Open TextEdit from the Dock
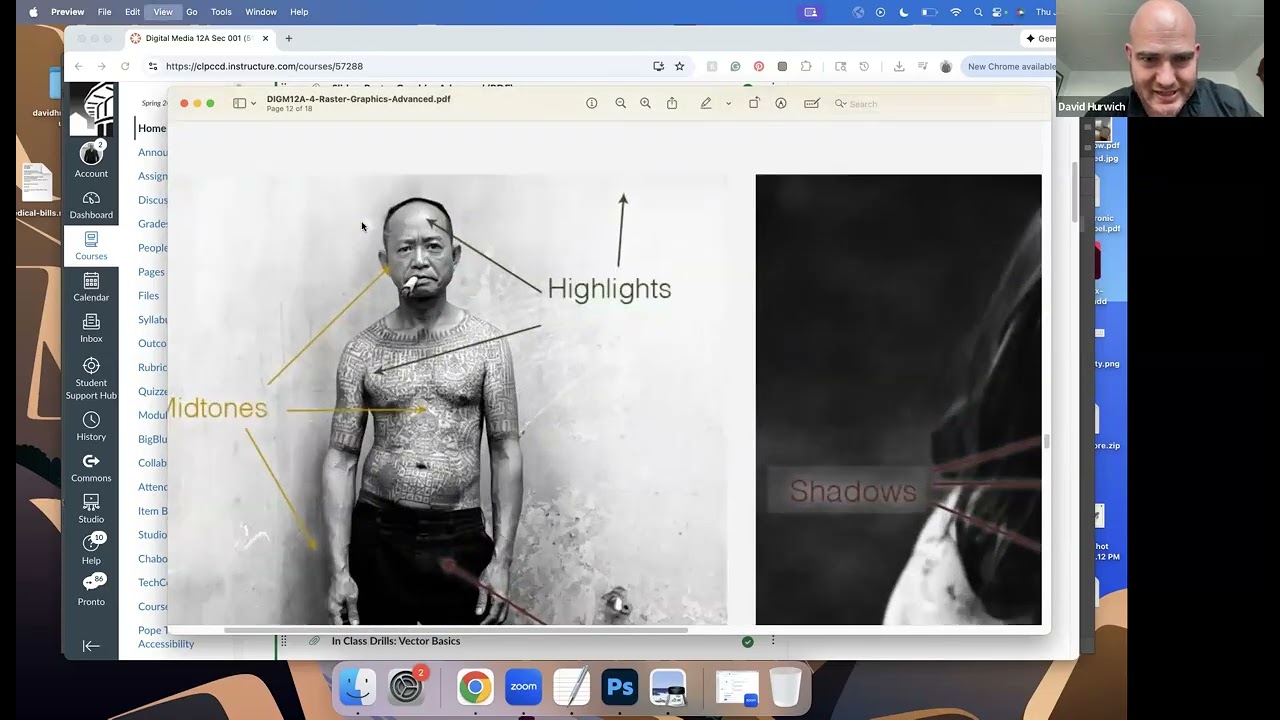 pos(572,688)
